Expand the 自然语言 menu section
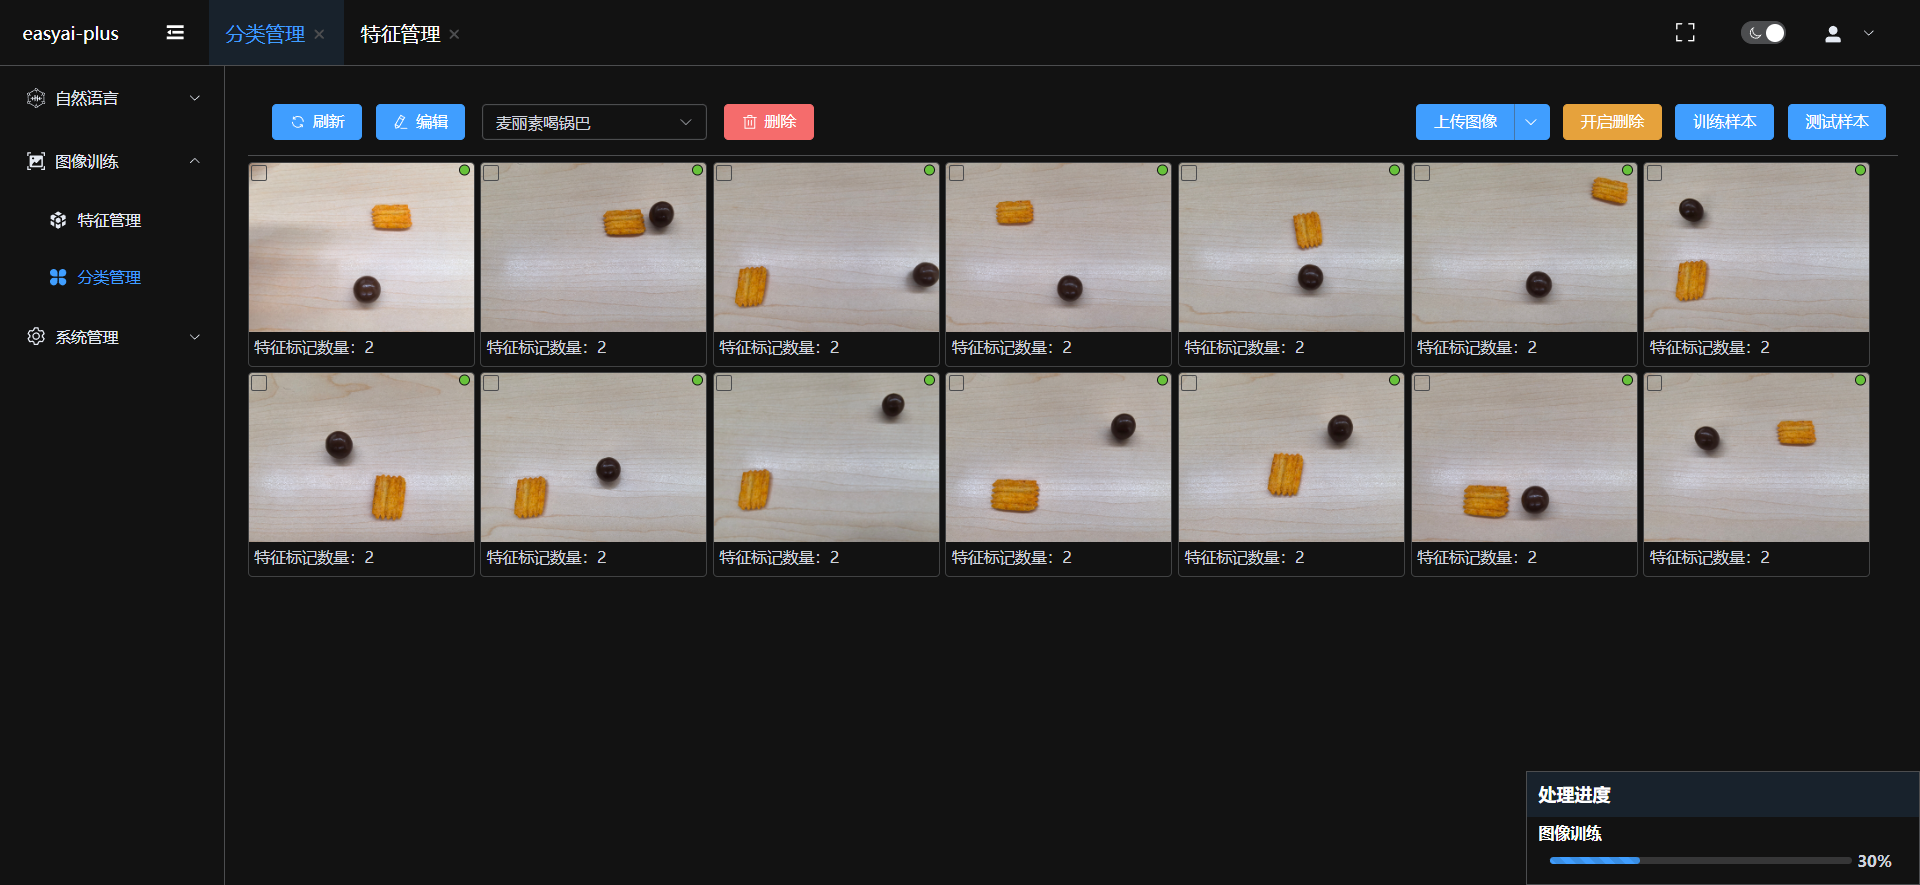The height and width of the screenshot is (885, 1920). (x=195, y=98)
